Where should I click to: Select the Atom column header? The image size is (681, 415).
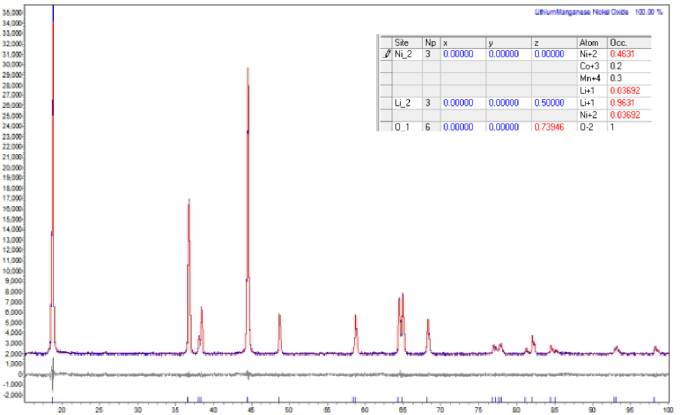tap(590, 43)
